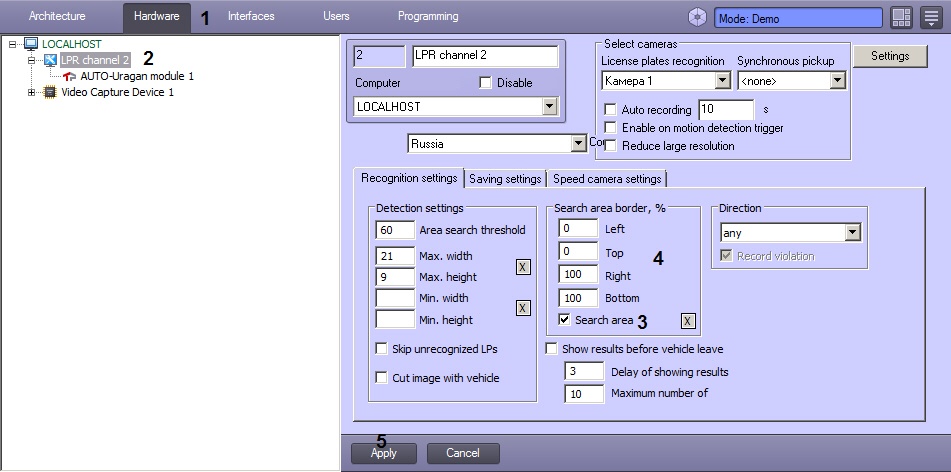Tick the Auto recording checkbox
Image resolution: width=951 pixels, height=472 pixels.
pos(610,110)
